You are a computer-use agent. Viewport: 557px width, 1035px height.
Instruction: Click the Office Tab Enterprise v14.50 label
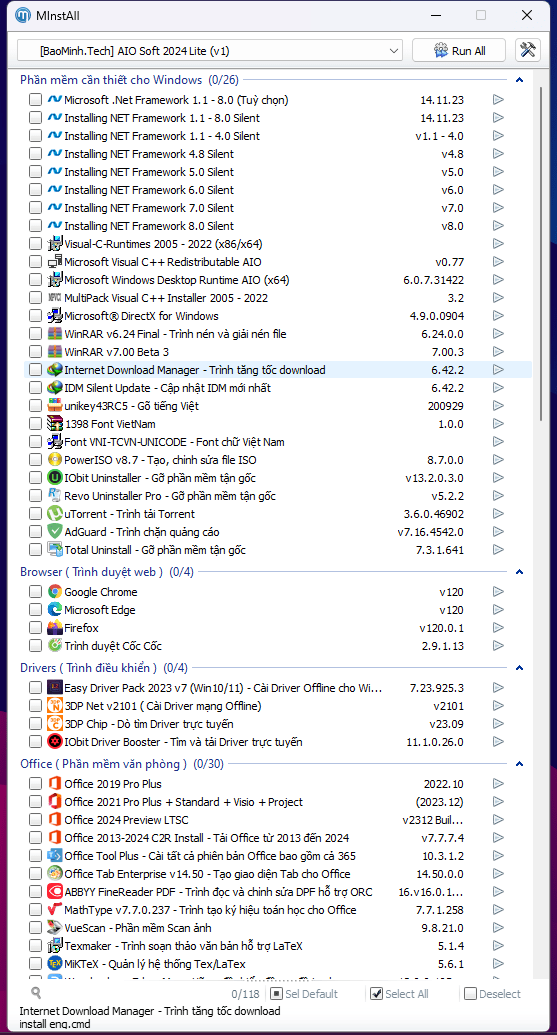(x=207, y=873)
